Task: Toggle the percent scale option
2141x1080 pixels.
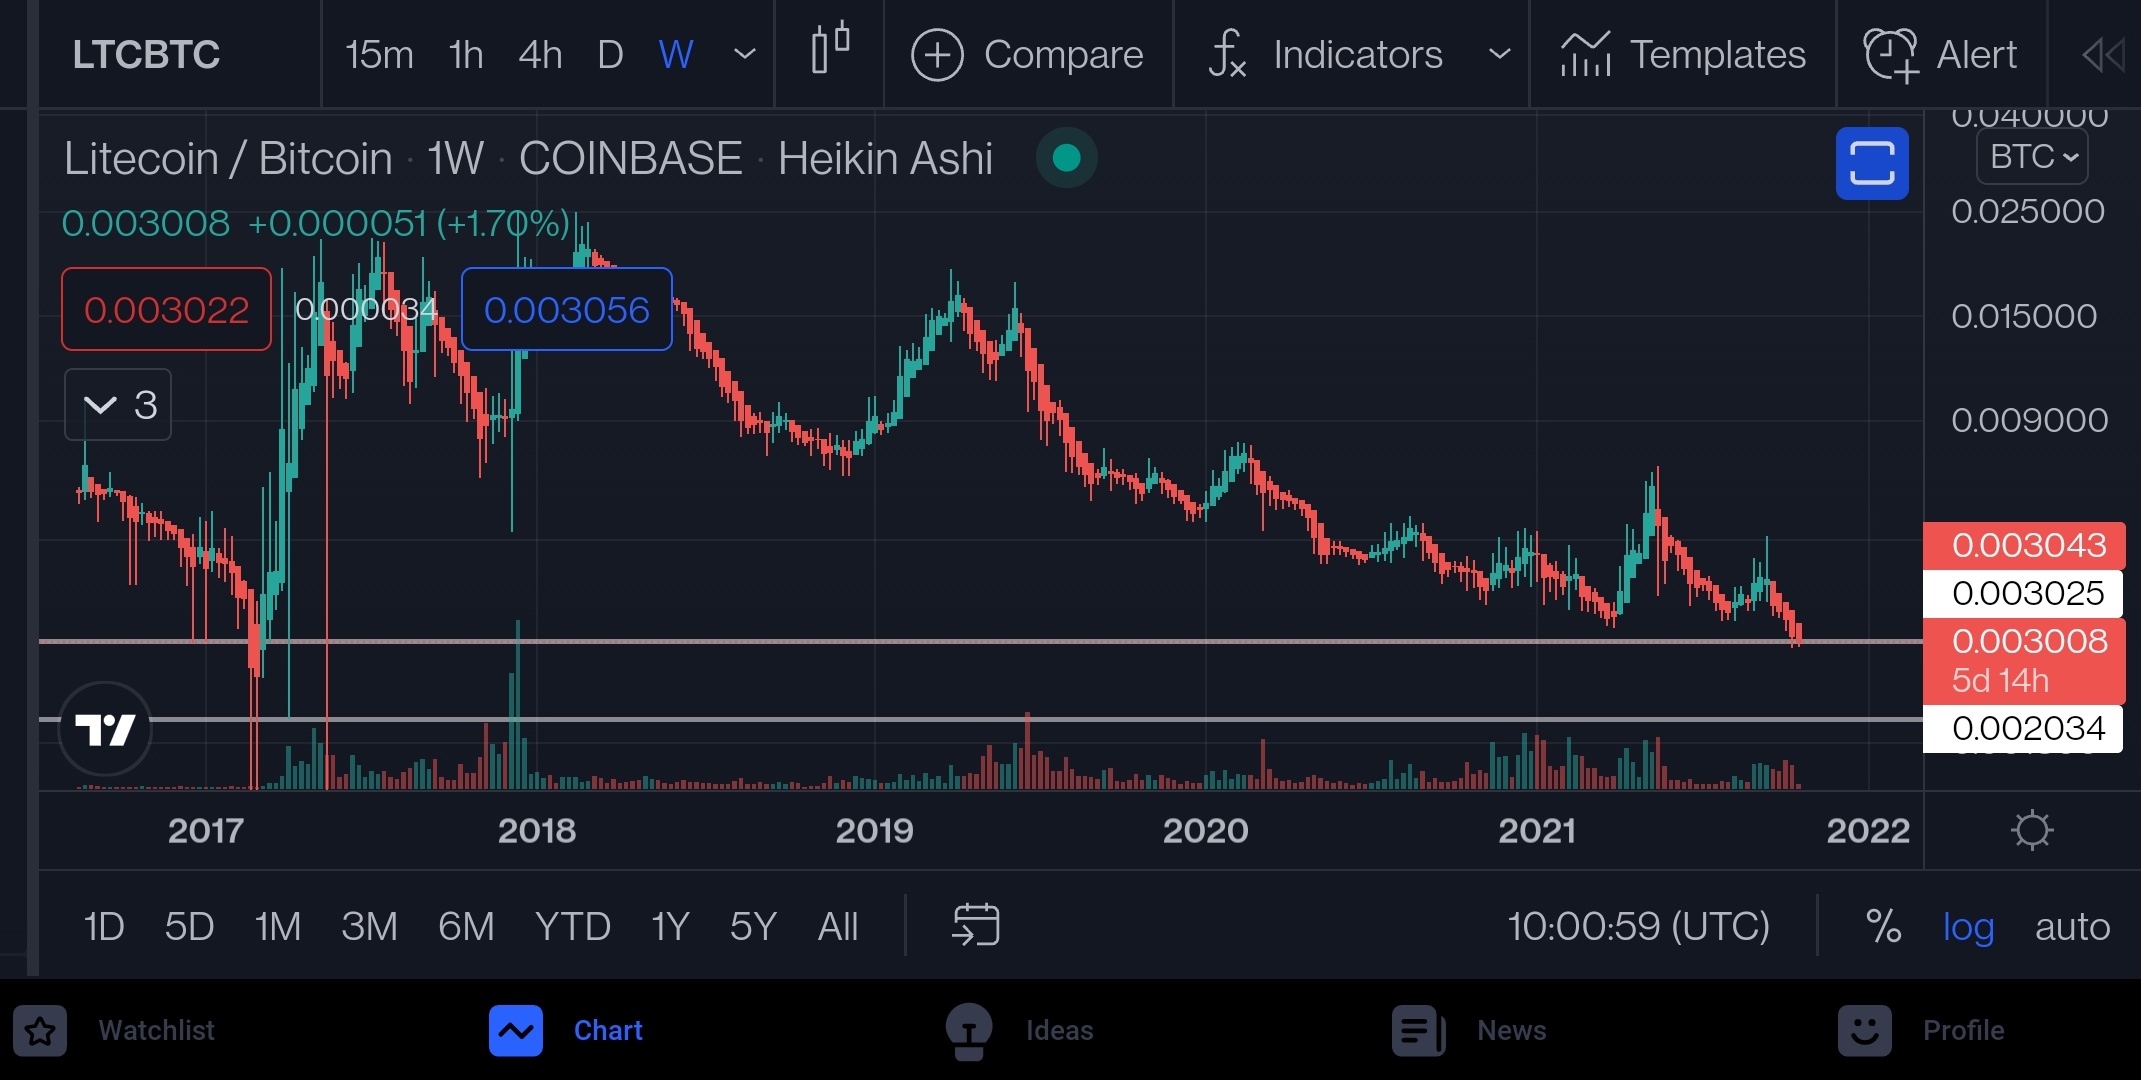Action: (1883, 927)
